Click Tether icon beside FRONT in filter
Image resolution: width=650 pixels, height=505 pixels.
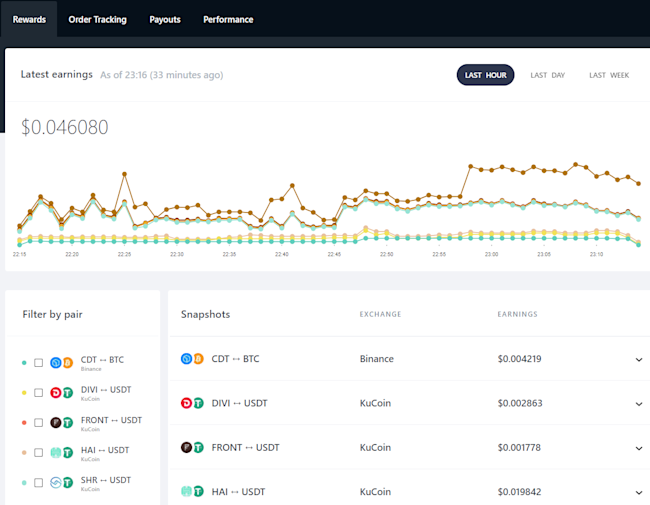[68, 422]
